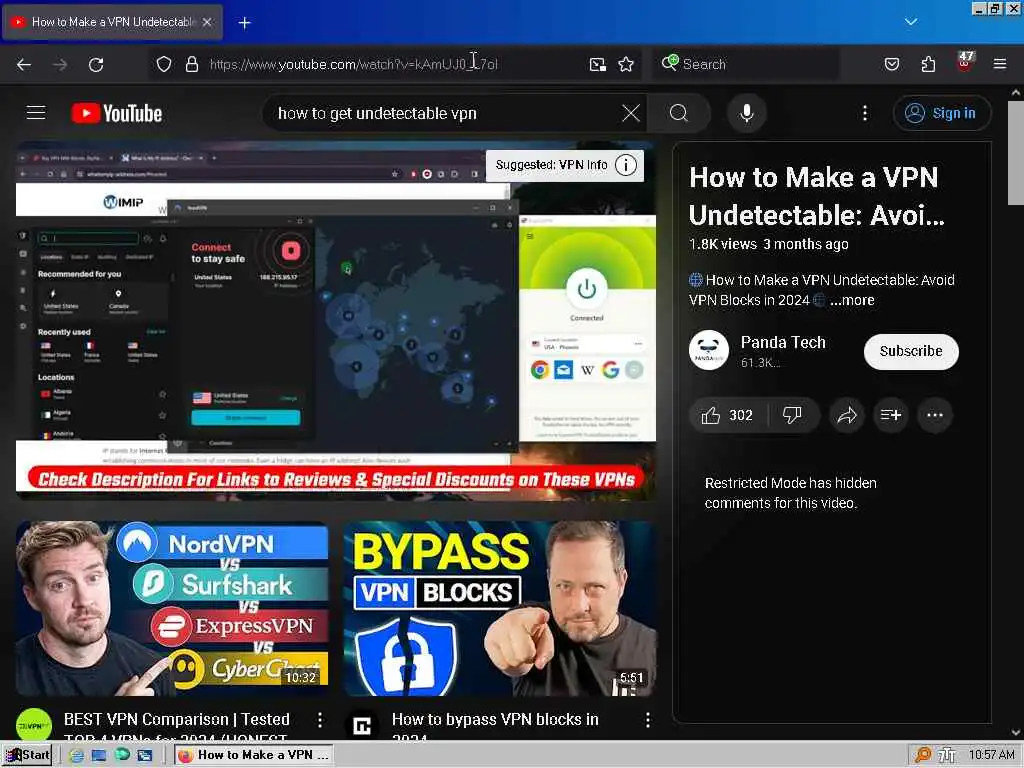This screenshot has height=768, width=1024.
Task: Open Save to Pocket icon
Action: tap(892, 64)
